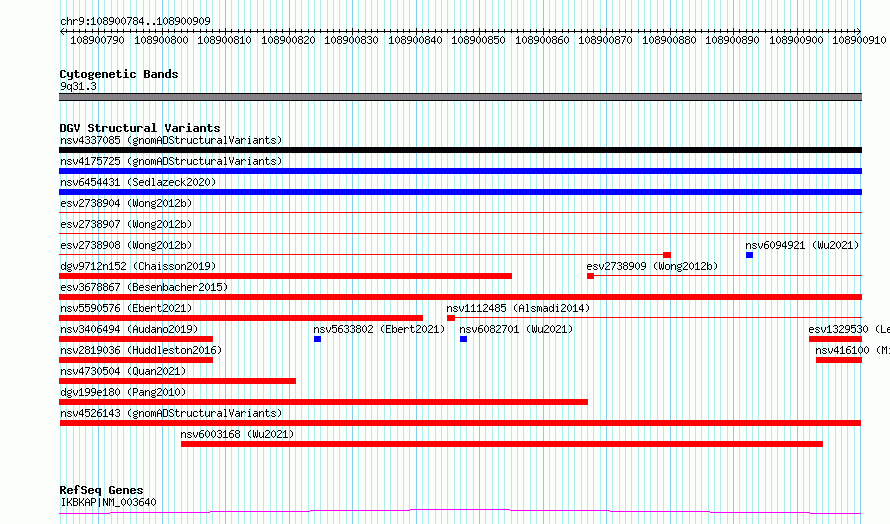This screenshot has height=524, width=890.
Task: Click the IKBKAP|NM_003640 gene label
Action: tap(108, 502)
